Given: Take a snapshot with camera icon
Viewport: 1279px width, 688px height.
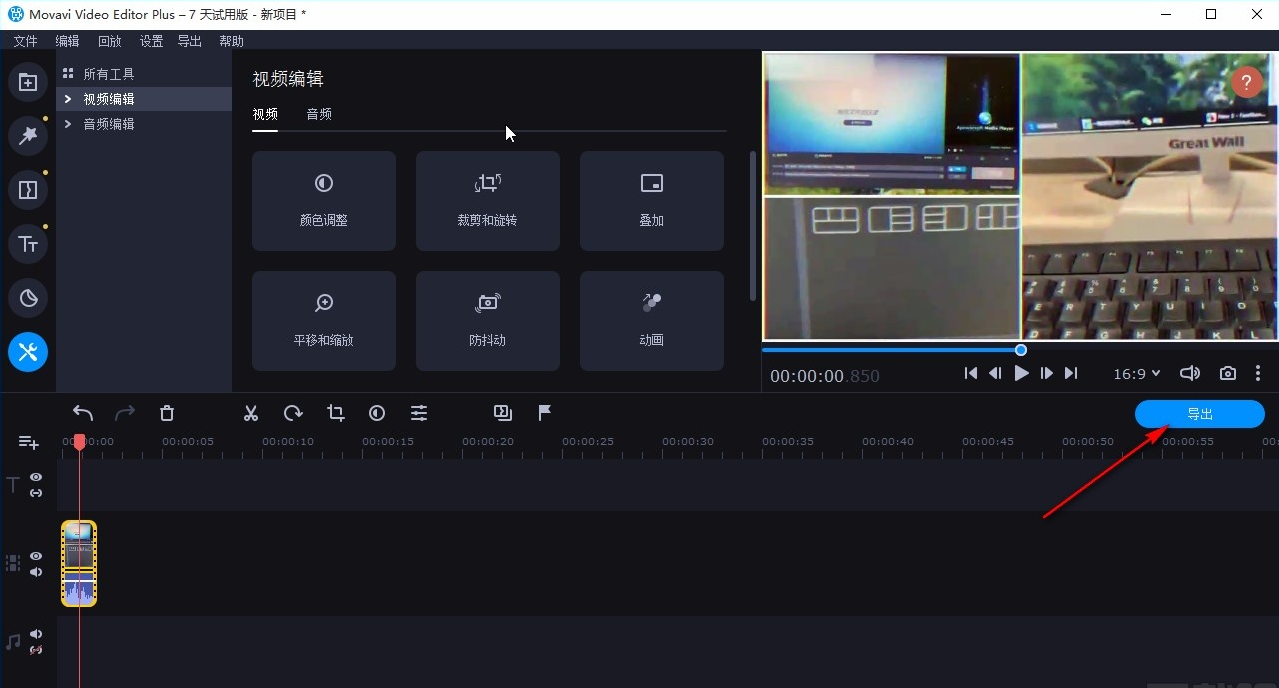Looking at the screenshot, I should [1228, 373].
